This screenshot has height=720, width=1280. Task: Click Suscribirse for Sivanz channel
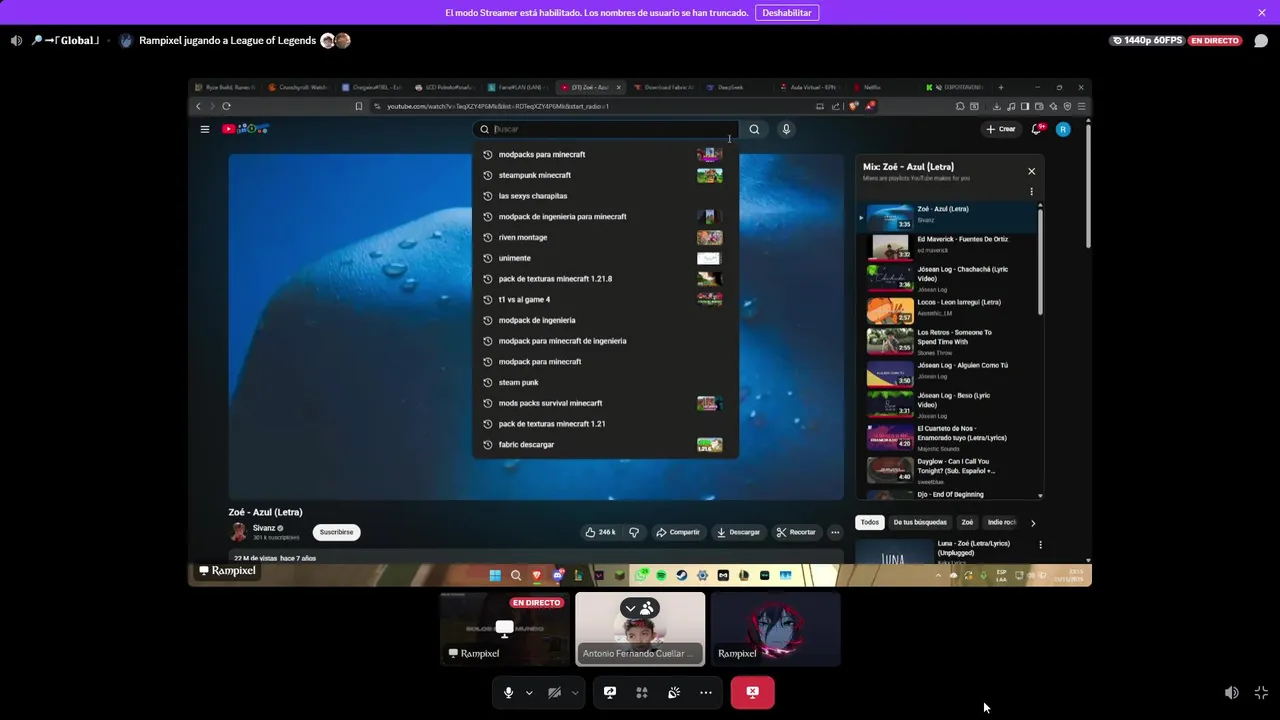[x=336, y=532]
